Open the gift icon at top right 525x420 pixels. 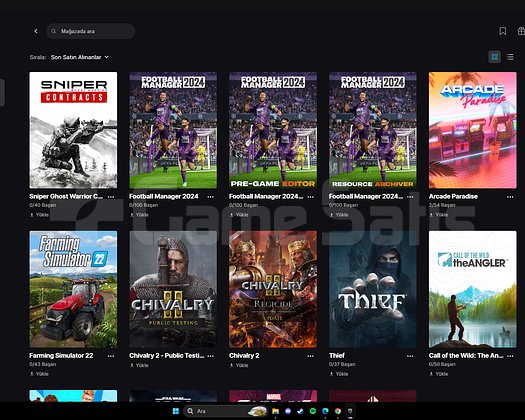click(521, 31)
